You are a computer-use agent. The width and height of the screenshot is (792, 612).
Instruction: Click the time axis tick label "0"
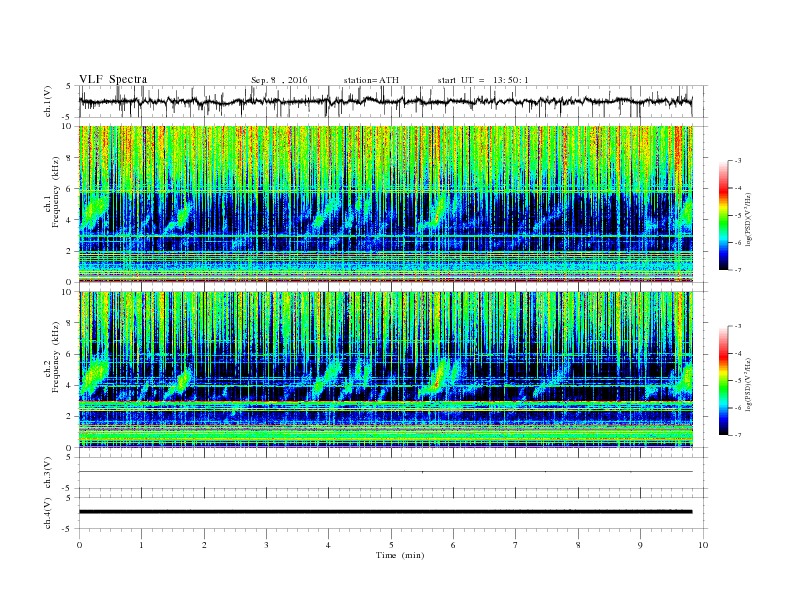(x=79, y=545)
